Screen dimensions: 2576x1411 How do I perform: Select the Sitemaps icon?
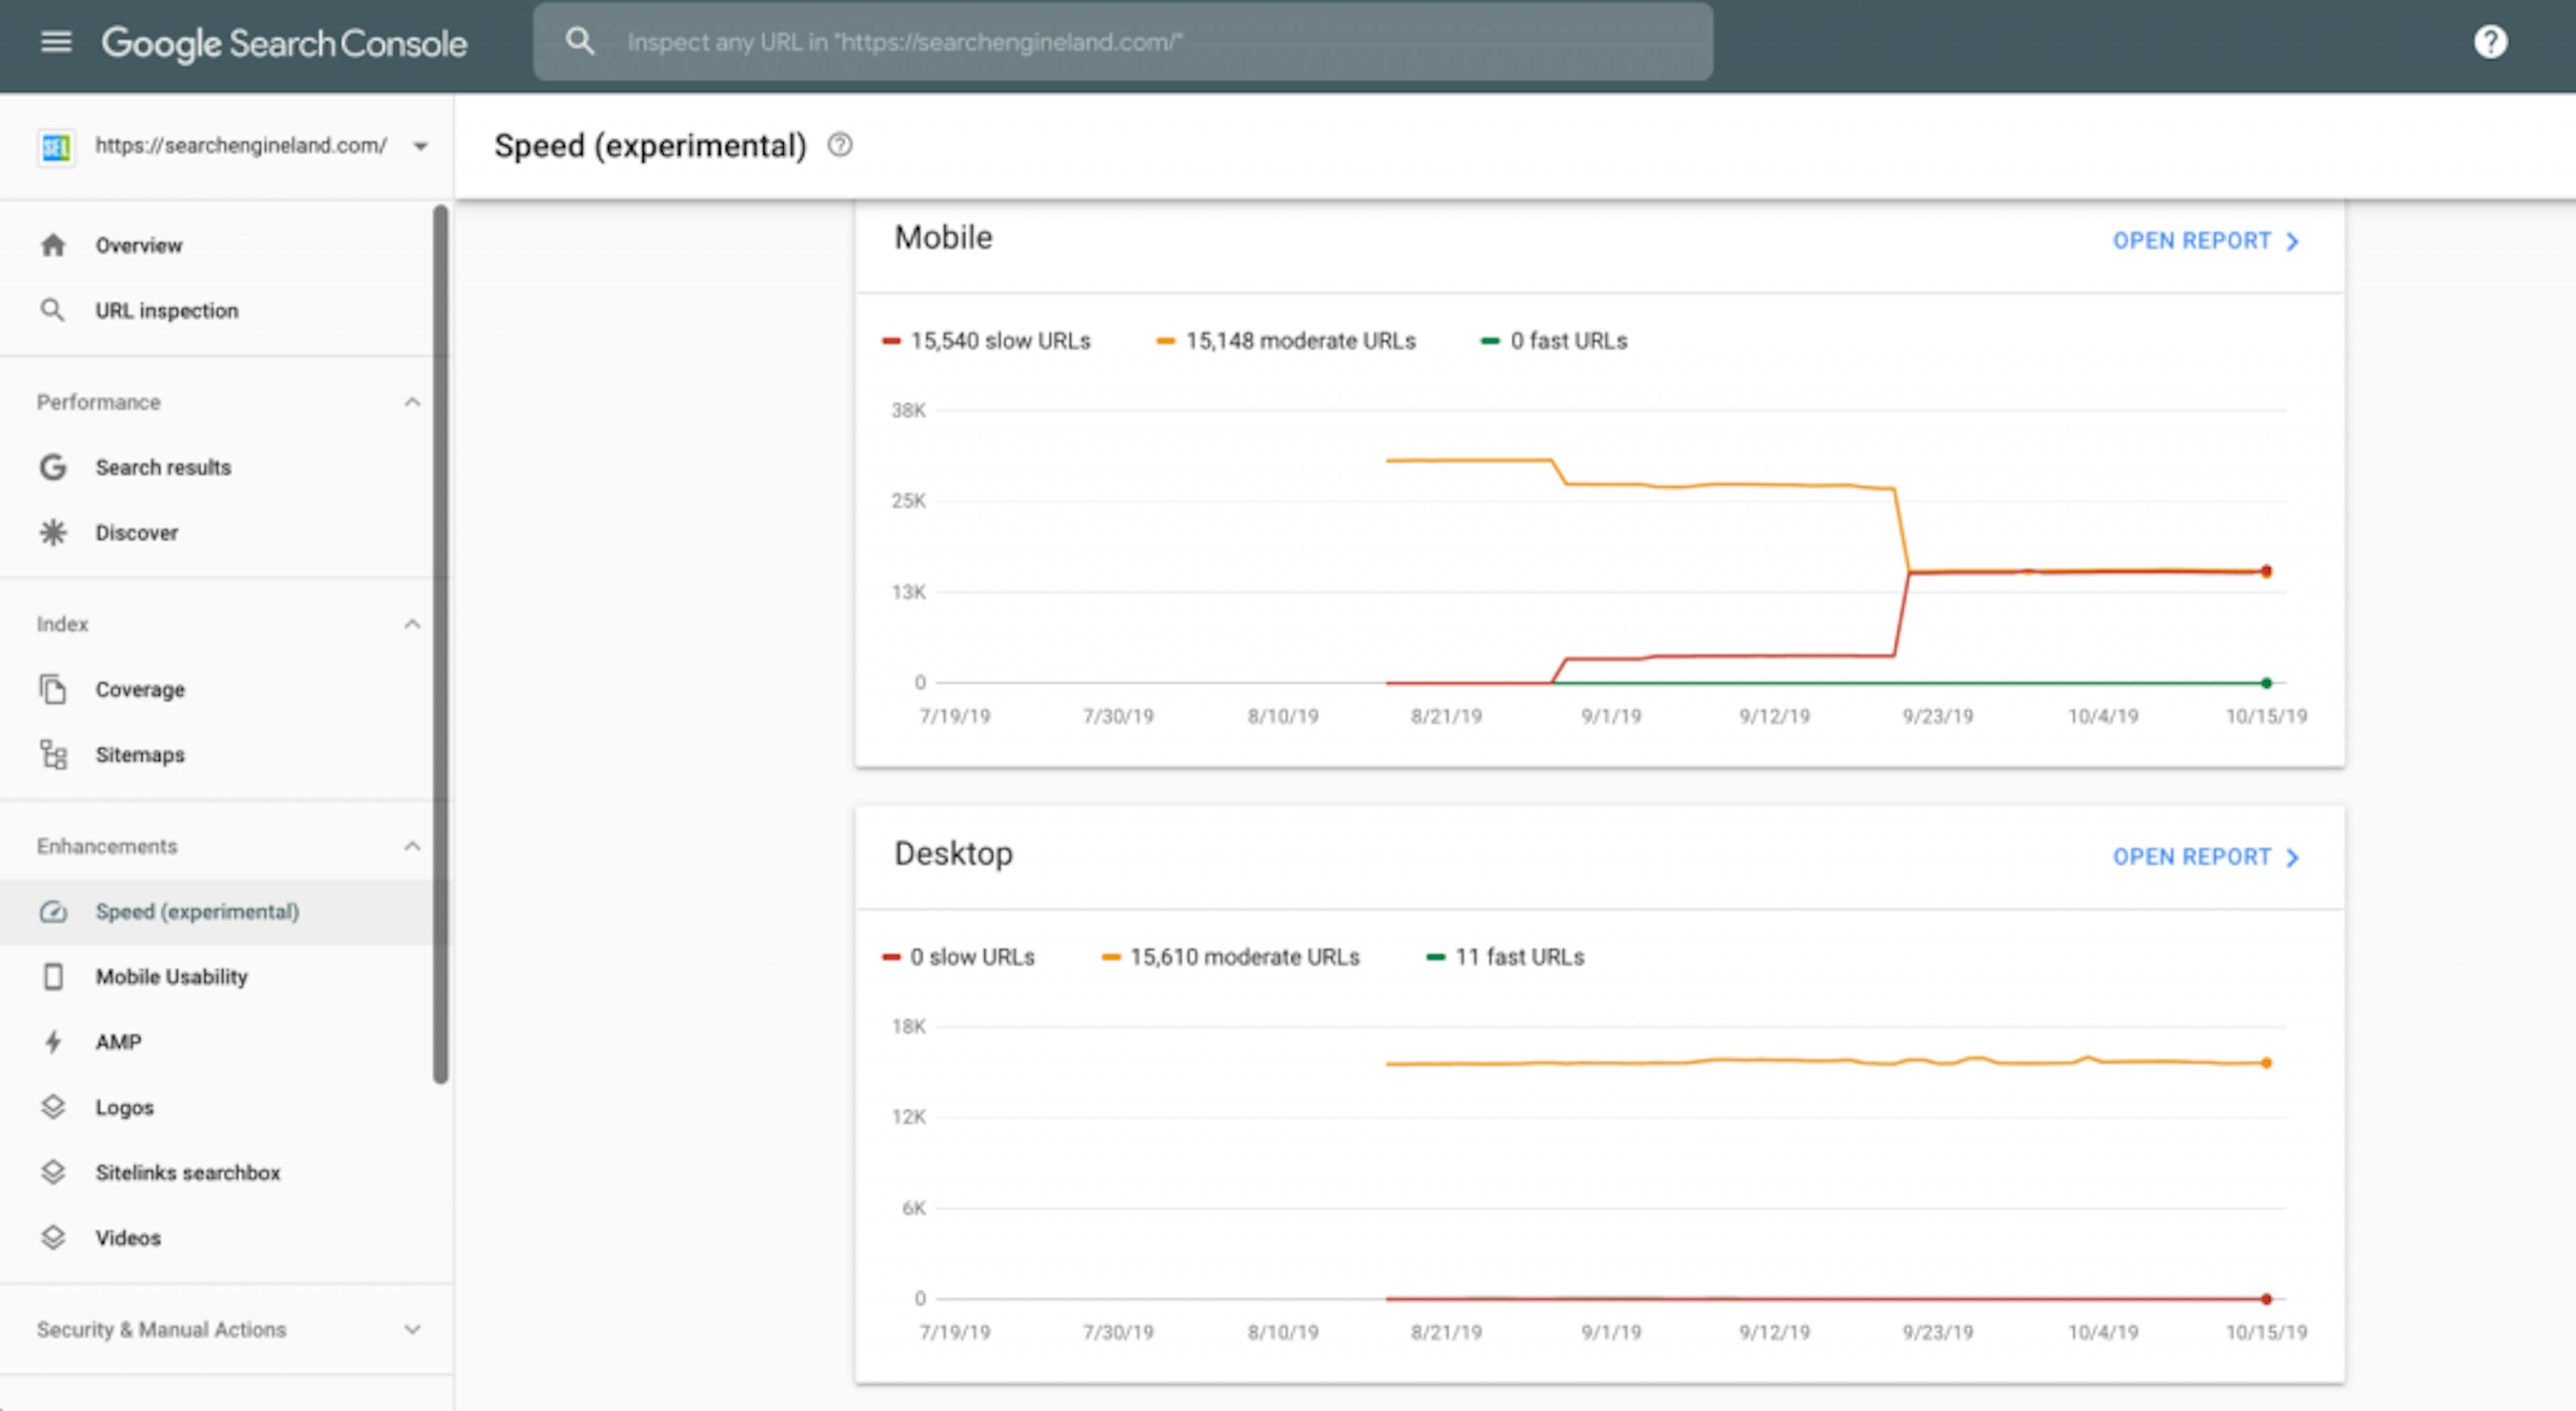click(53, 755)
